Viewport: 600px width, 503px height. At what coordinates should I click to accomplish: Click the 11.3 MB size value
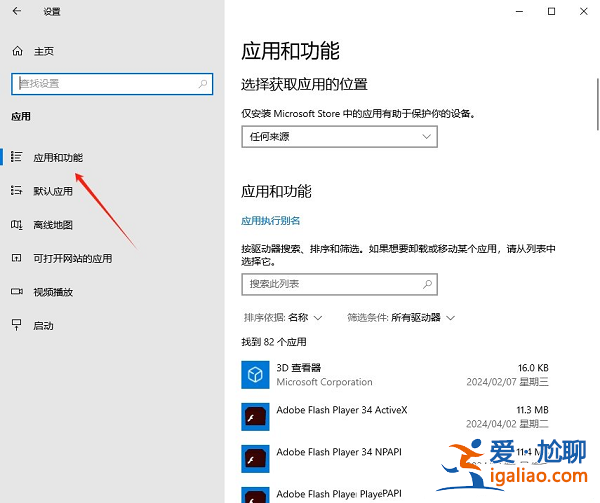[532, 410]
